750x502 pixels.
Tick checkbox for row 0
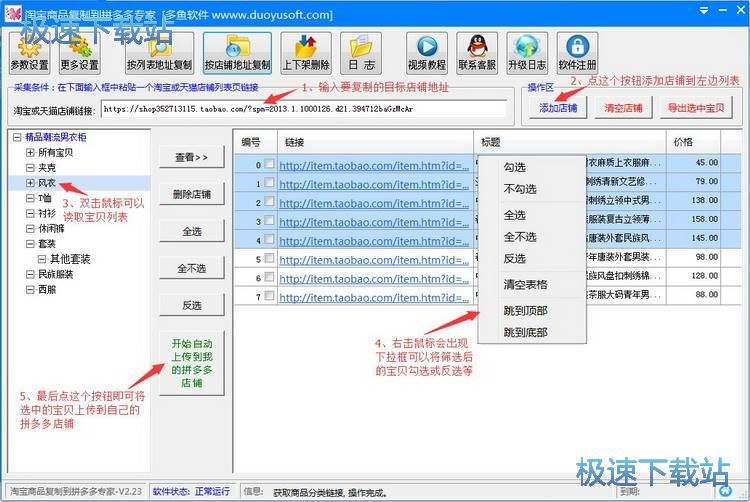click(x=269, y=164)
